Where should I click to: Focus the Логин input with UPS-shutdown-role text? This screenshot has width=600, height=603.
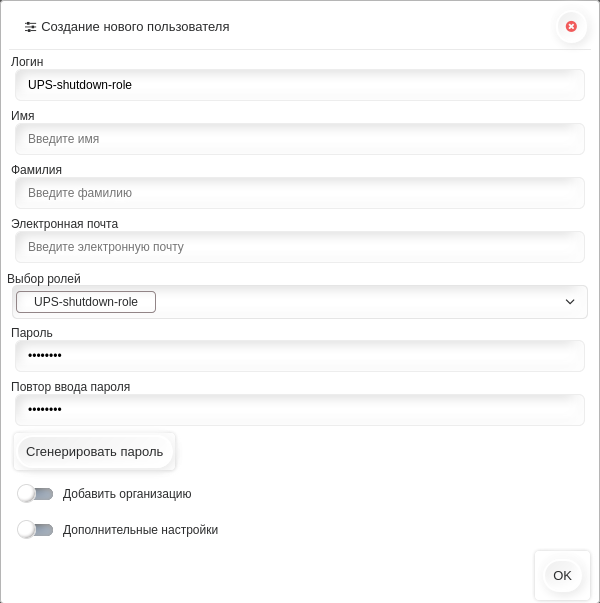click(300, 85)
